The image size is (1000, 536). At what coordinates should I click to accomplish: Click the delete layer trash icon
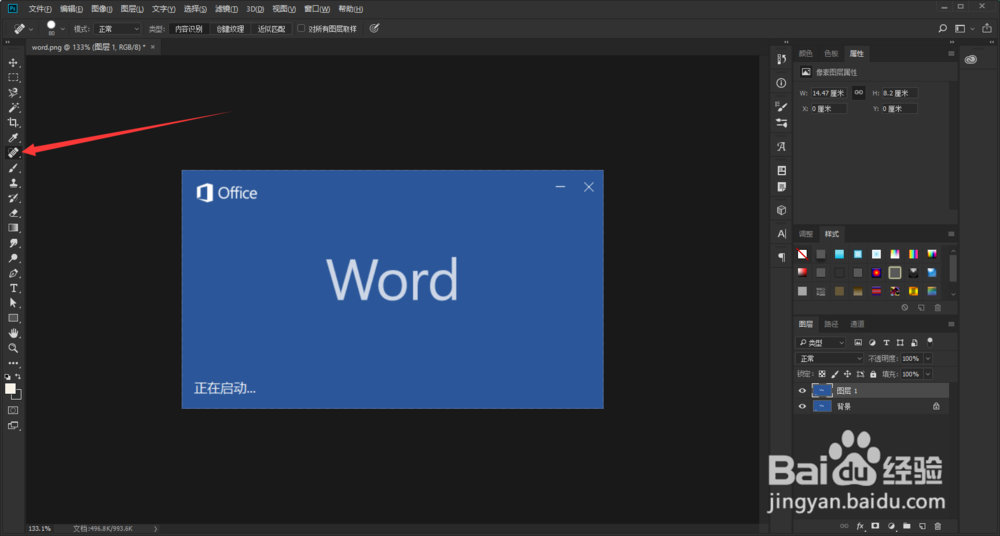938,526
